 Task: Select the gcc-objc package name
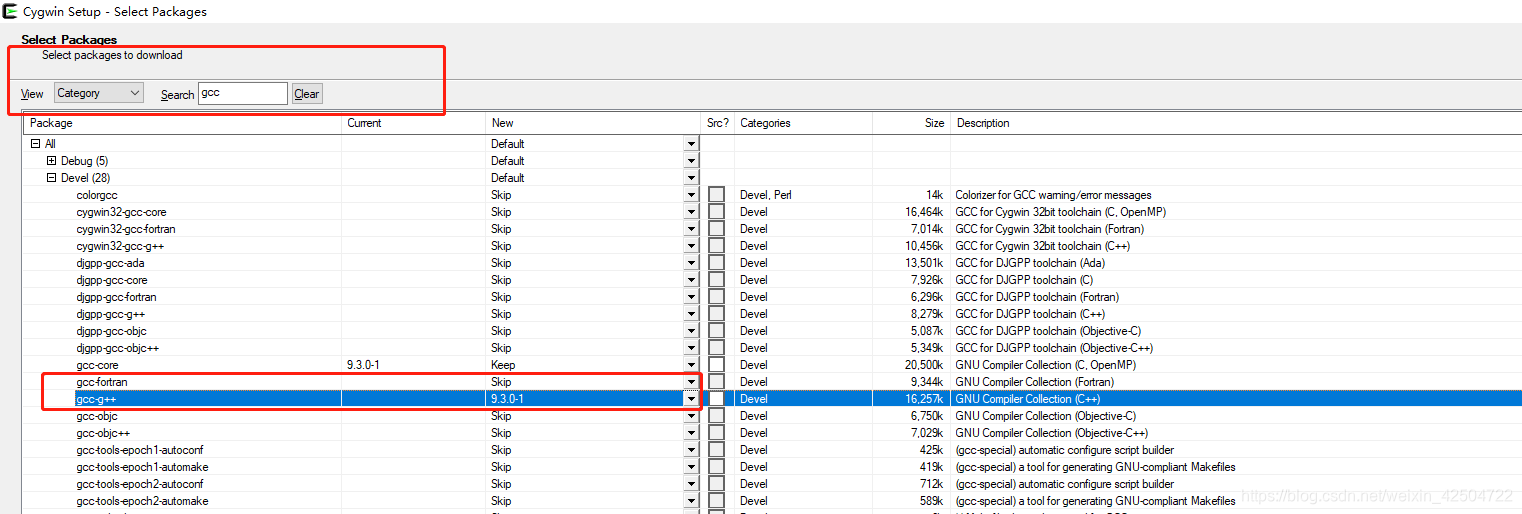(x=97, y=416)
